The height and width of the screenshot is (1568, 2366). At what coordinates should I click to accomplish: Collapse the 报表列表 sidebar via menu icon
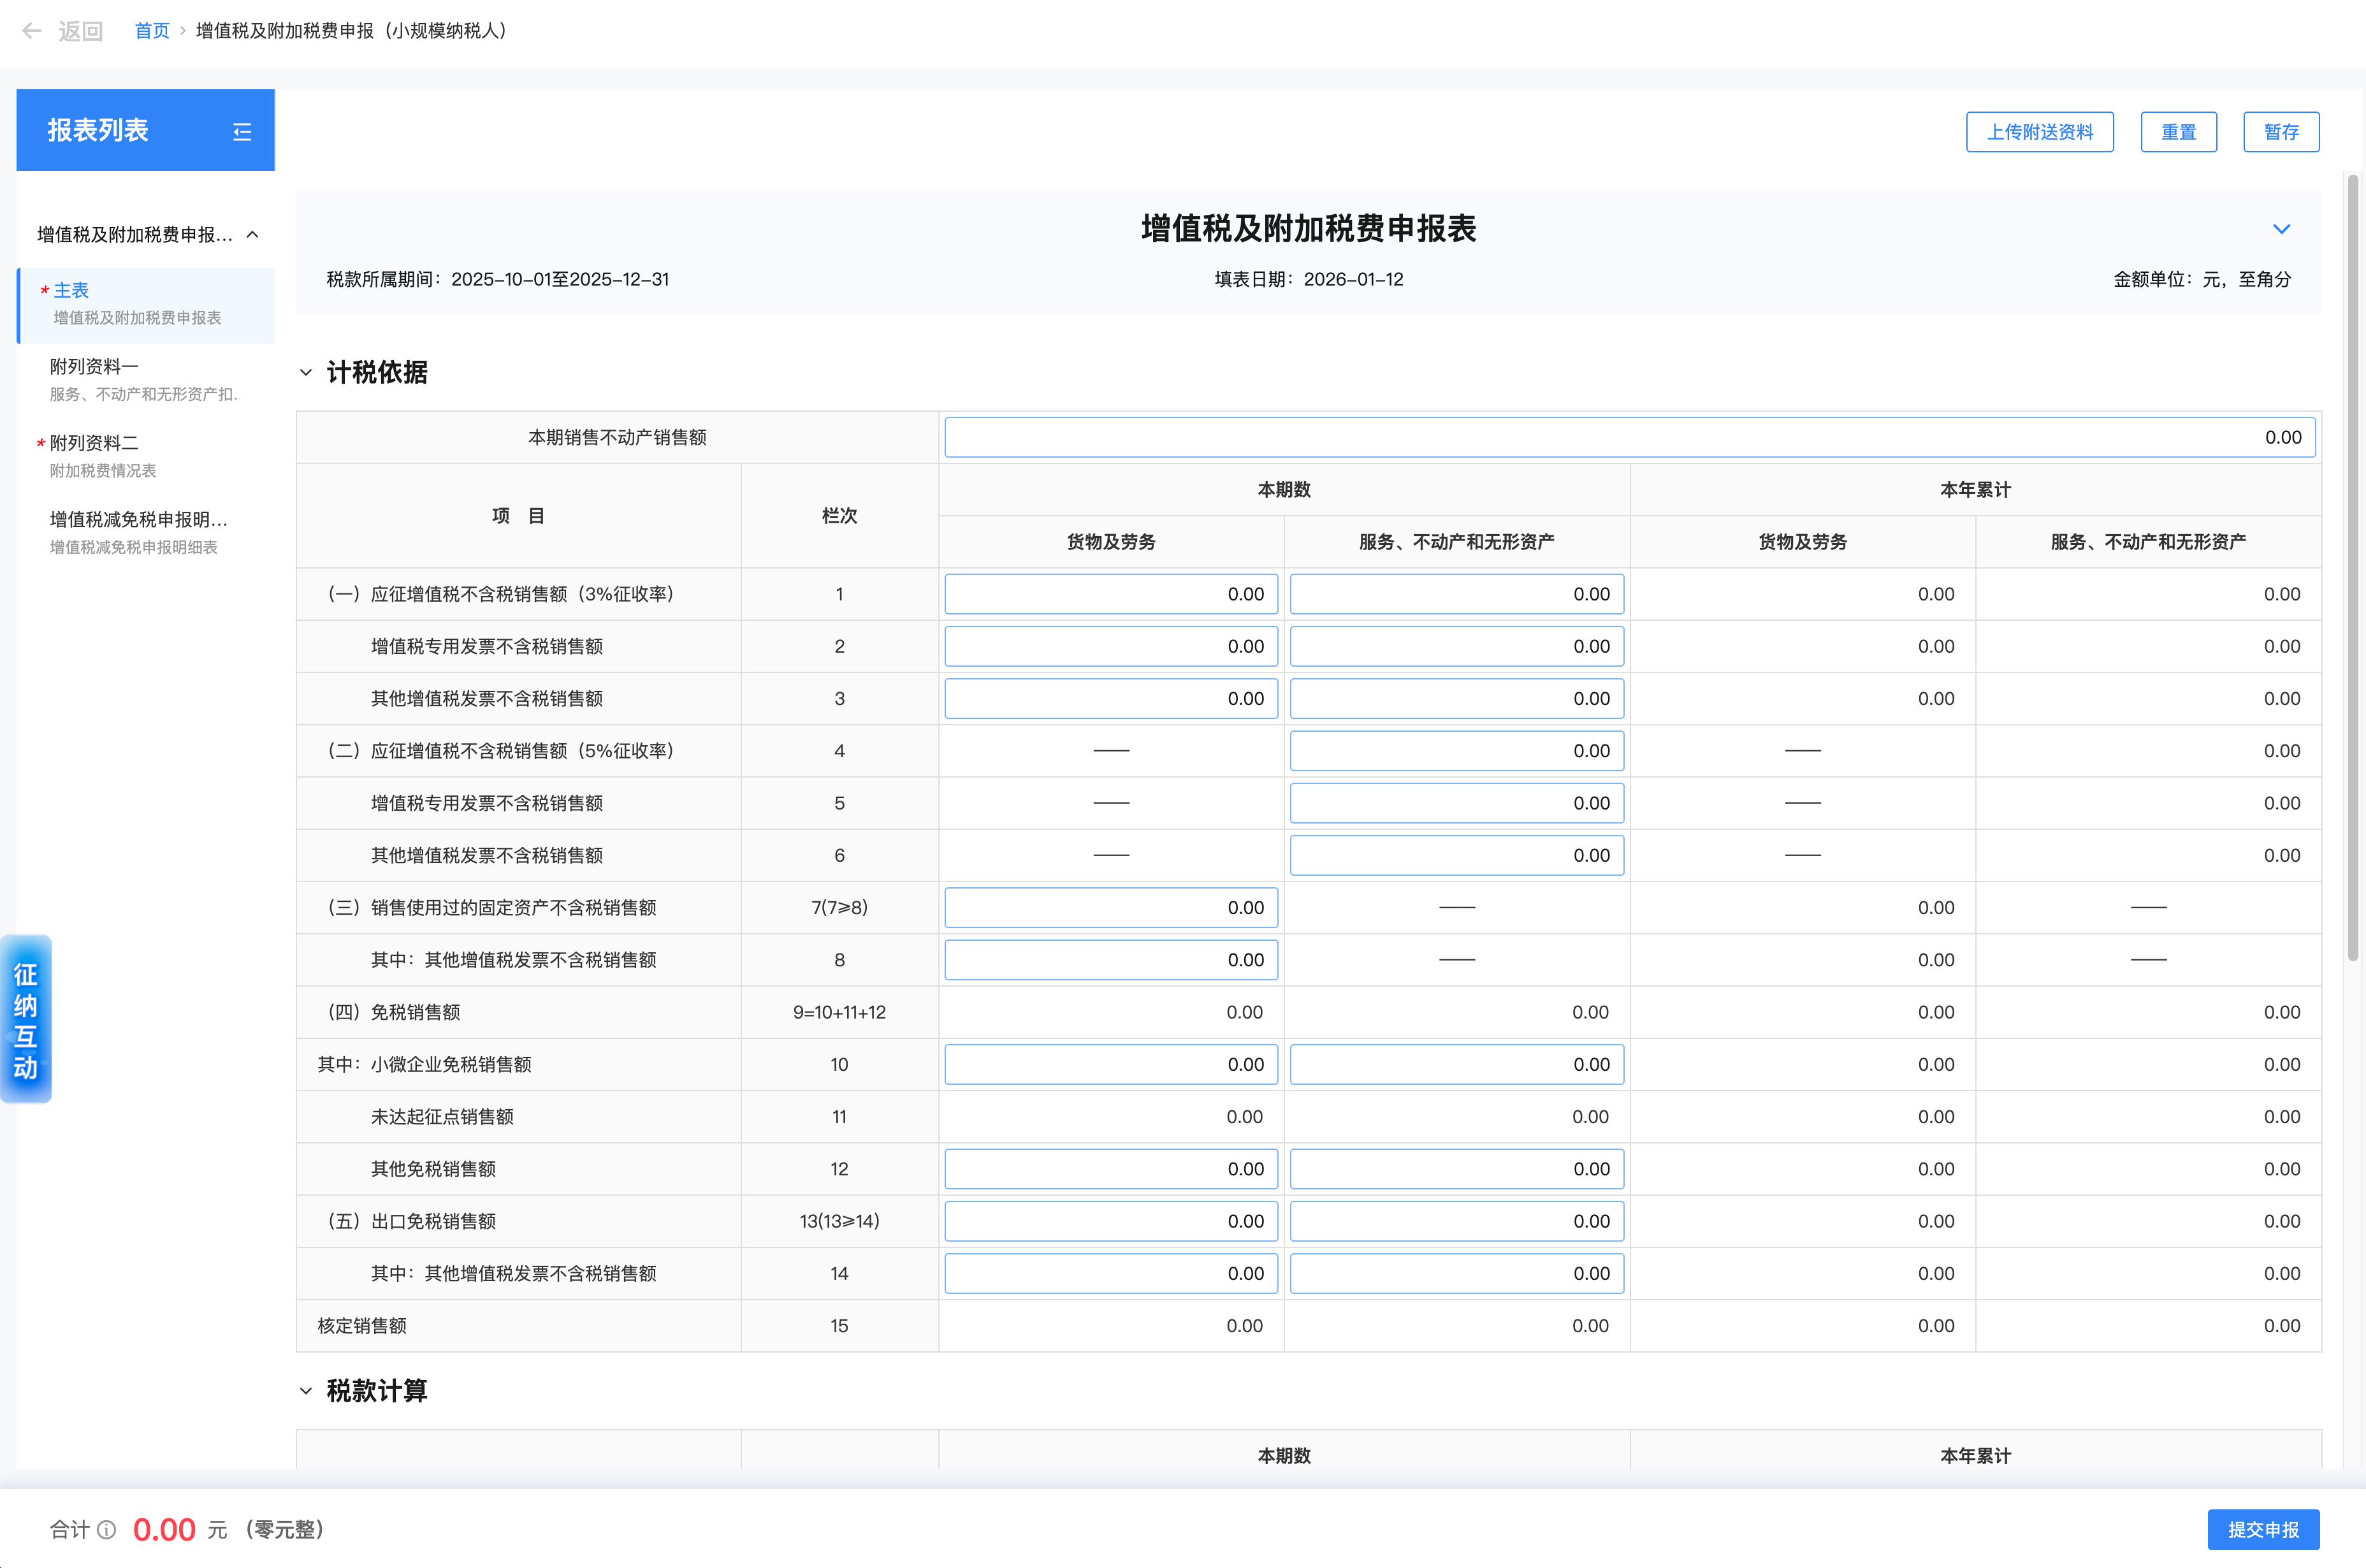(242, 131)
